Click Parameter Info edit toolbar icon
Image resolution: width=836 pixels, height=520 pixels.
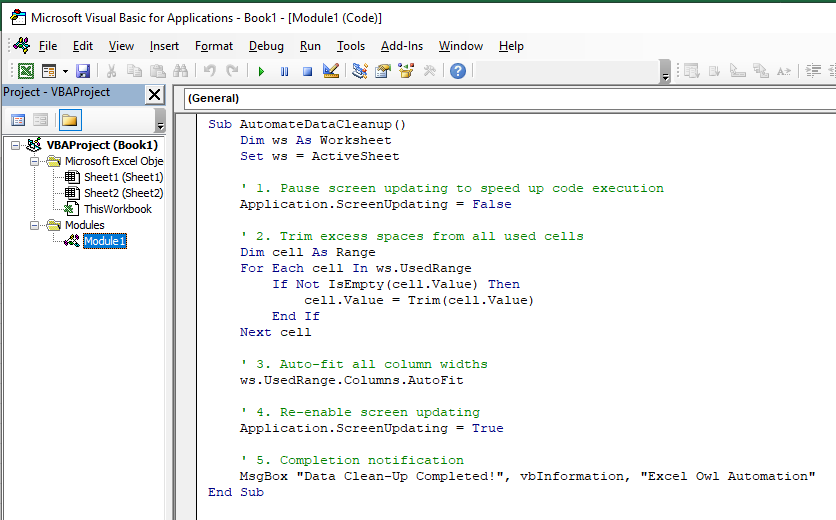pyautogui.click(x=760, y=71)
